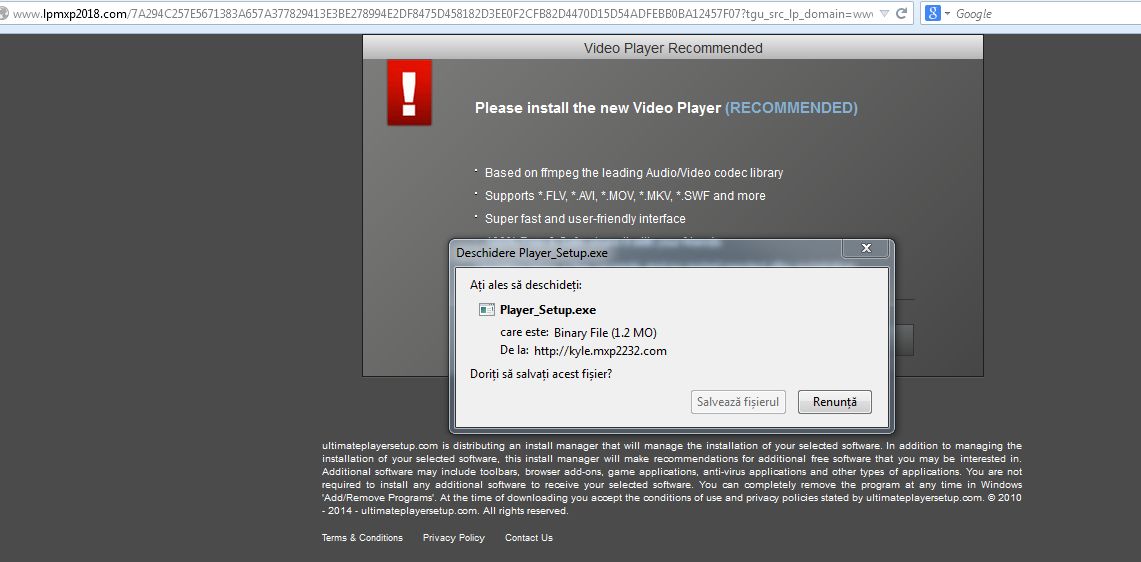This screenshot has width=1141, height=562.
Task: Click the Player_Setup.exe file icon
Action: point(487,310)
